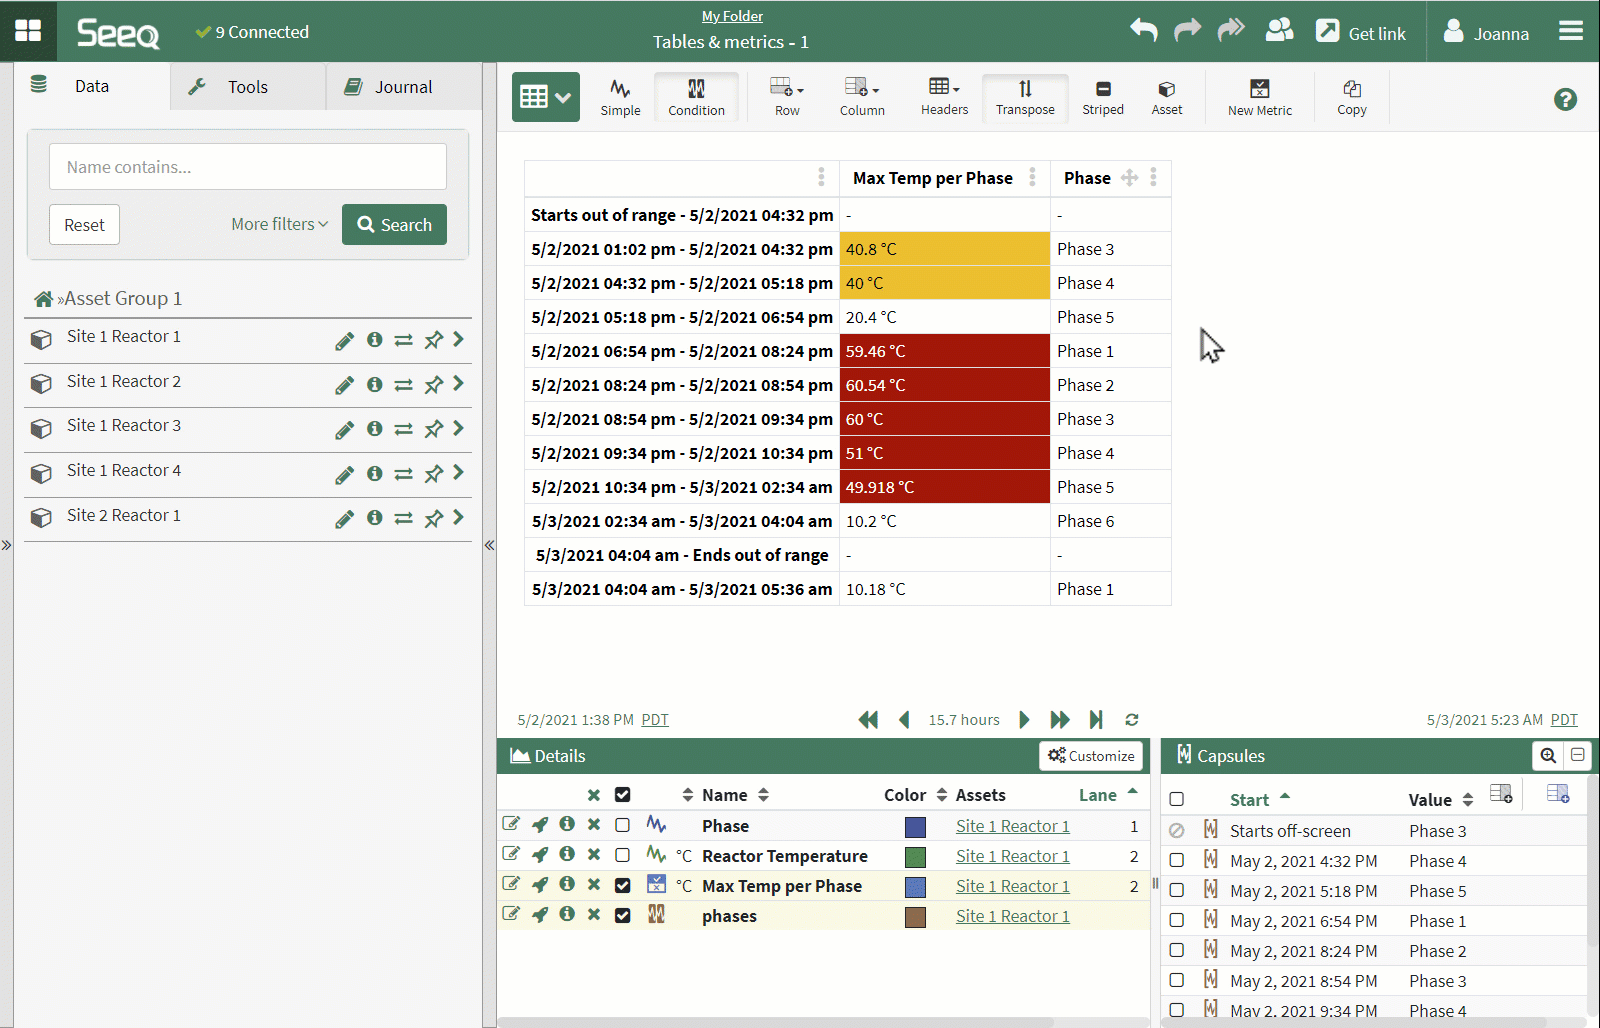
Task: Select the Condition table mode
Action: click(696, 97)
